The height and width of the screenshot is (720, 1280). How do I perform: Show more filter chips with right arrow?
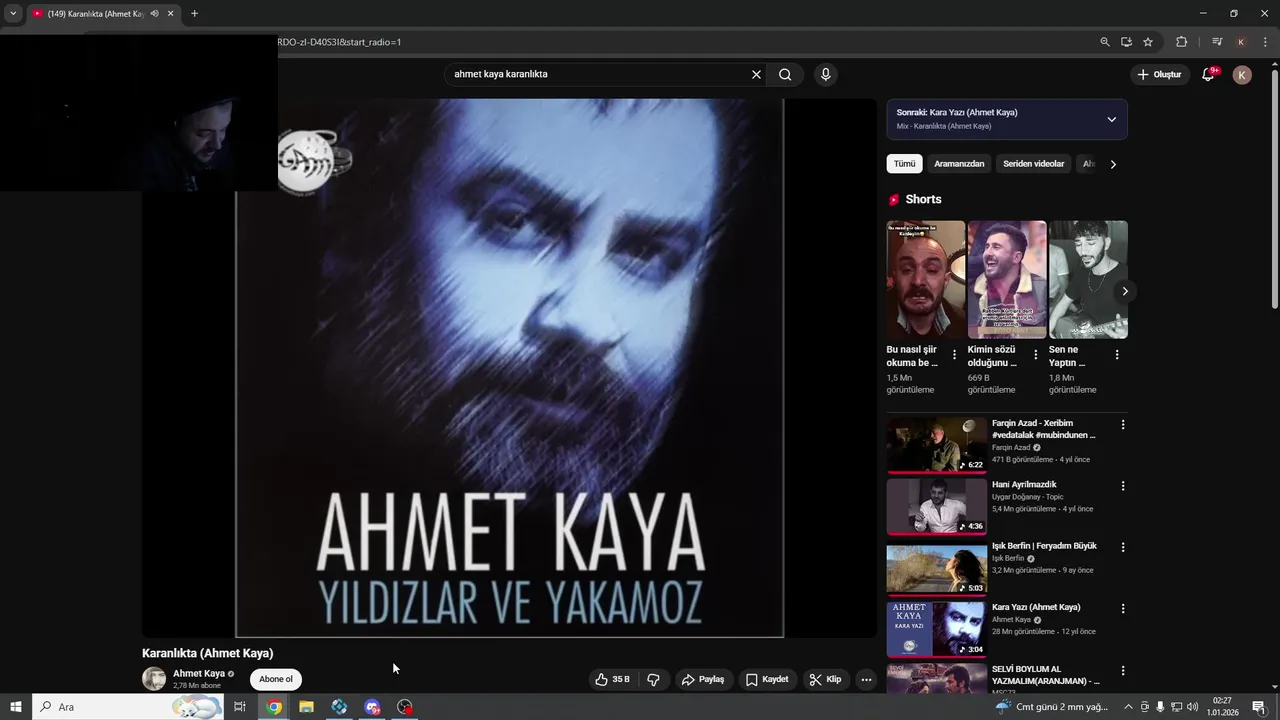point(1113,164)
